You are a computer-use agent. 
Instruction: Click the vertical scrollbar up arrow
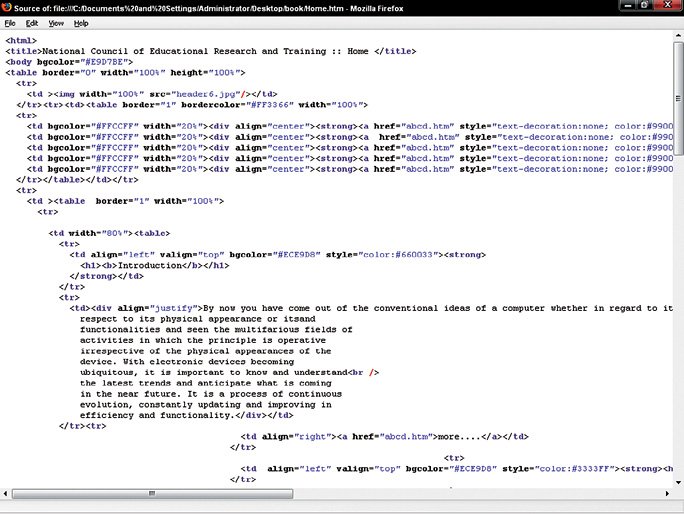tap(678, 36)
